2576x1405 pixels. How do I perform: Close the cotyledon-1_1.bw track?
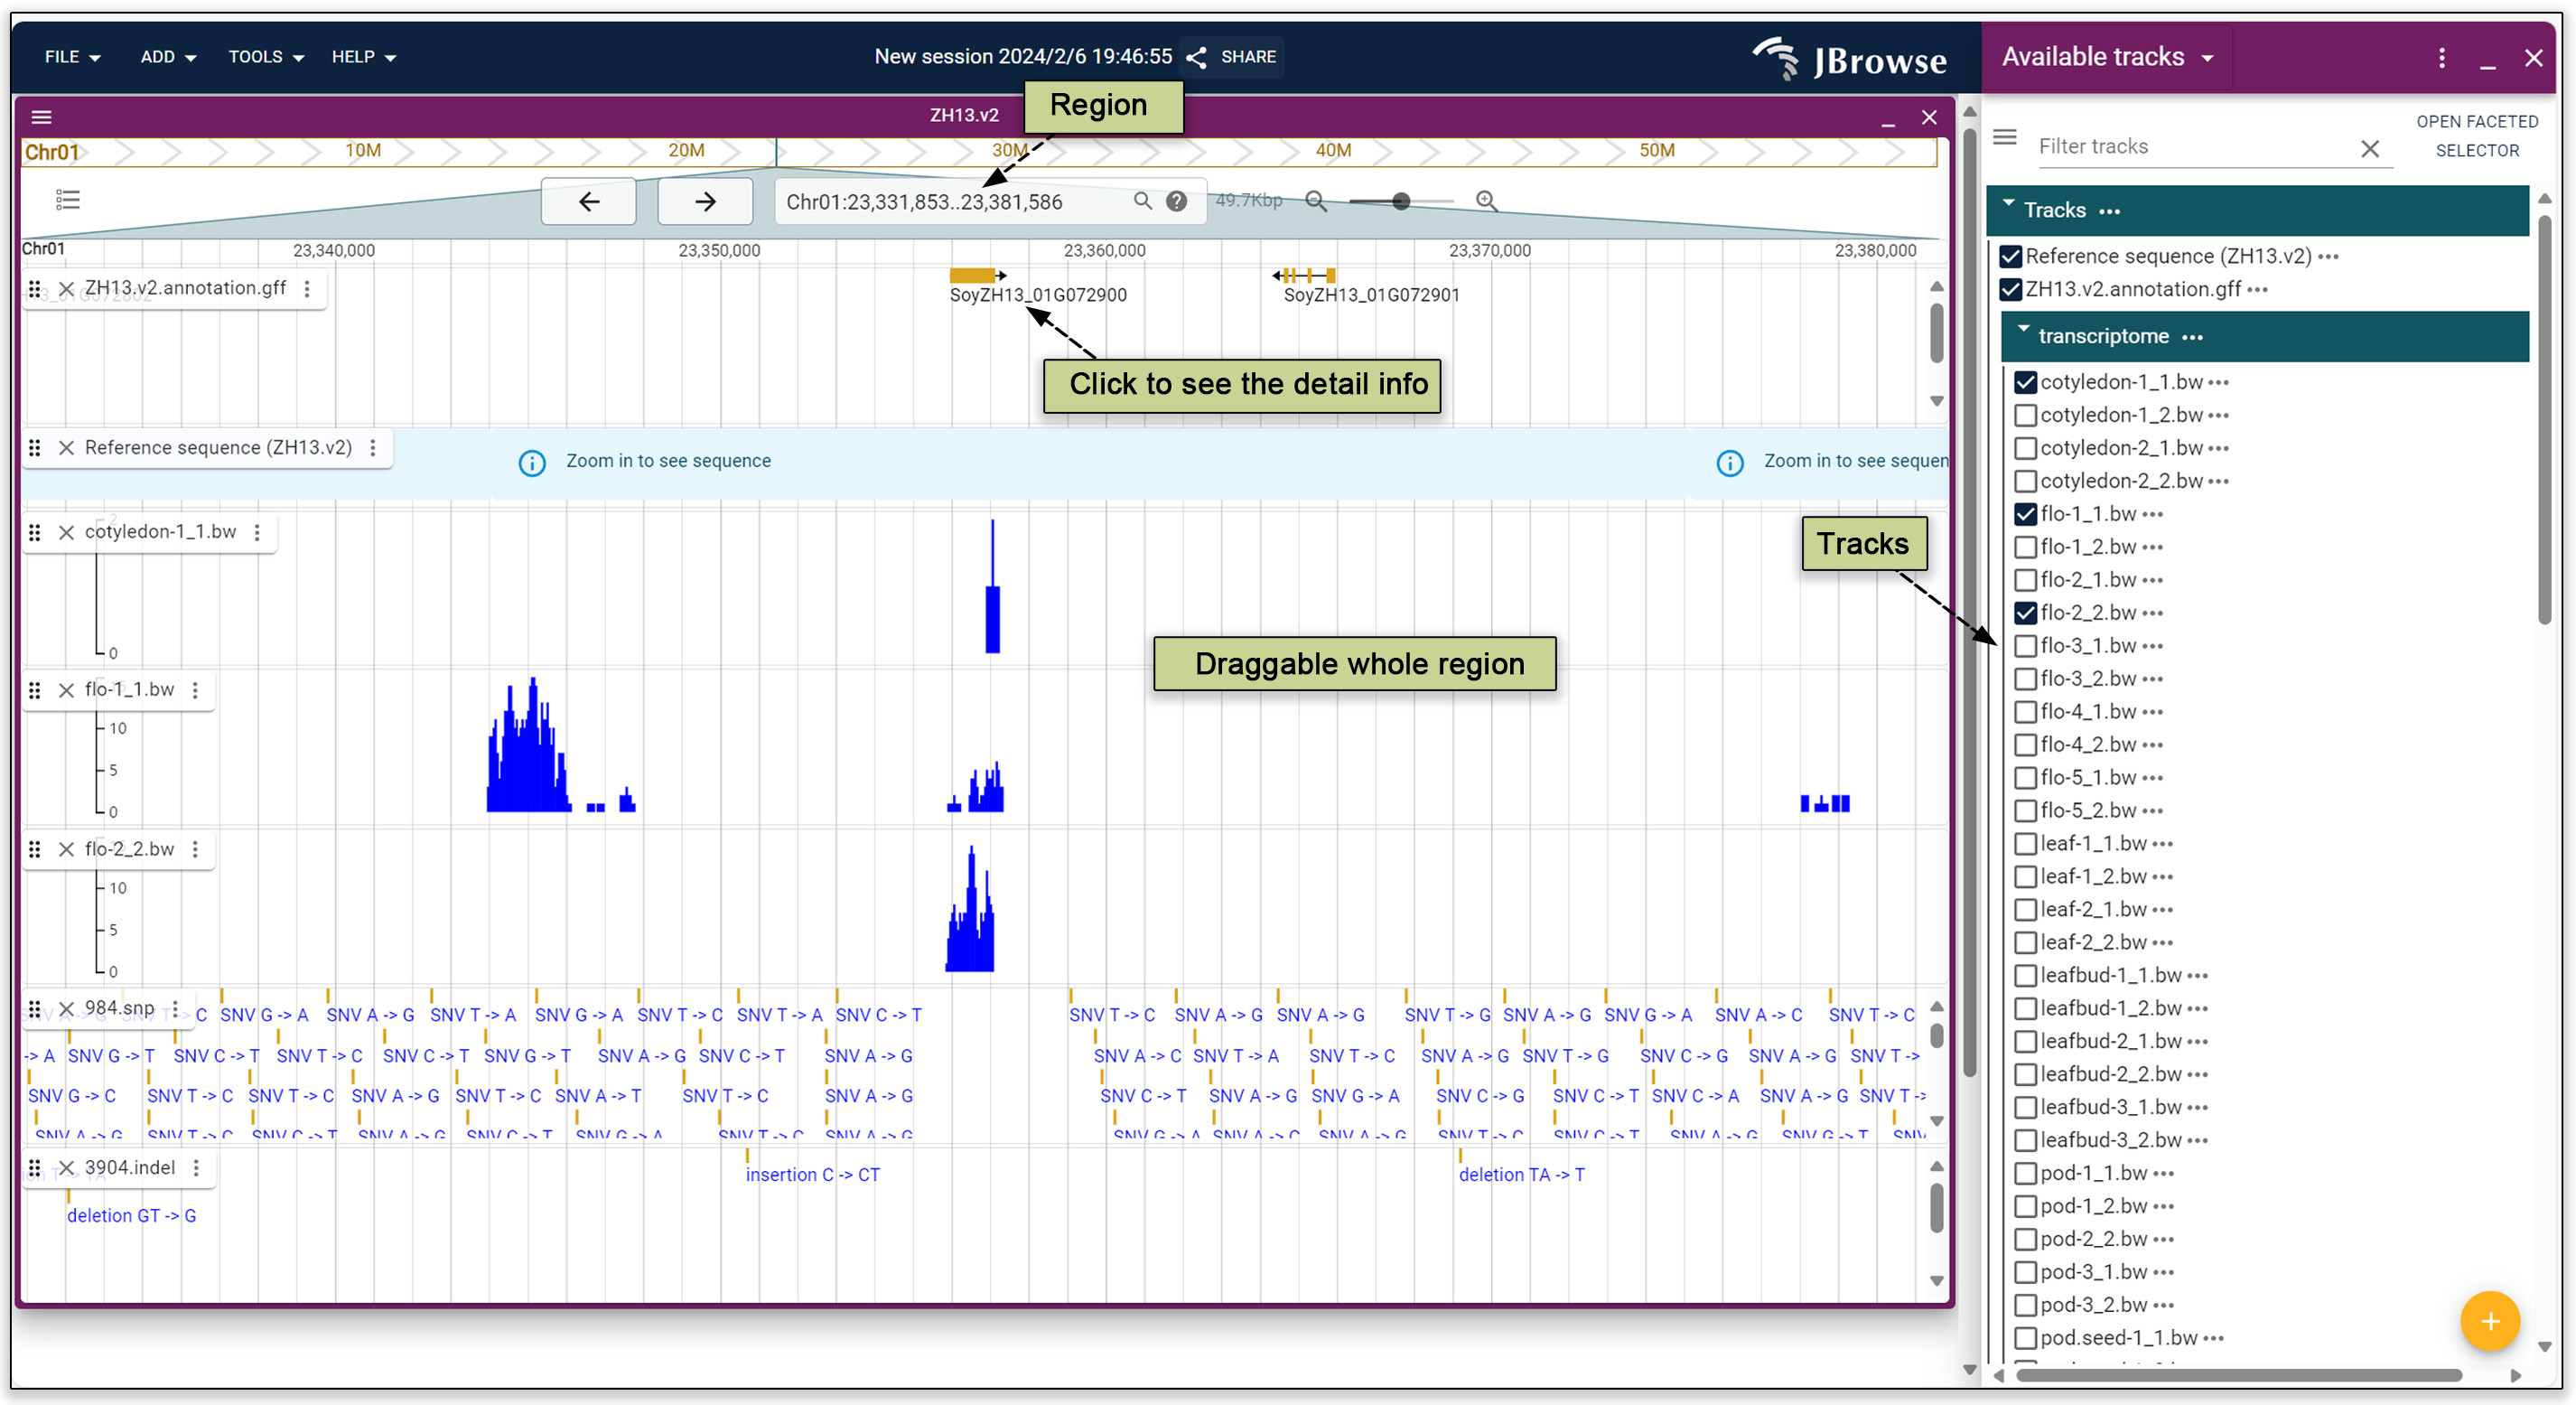66,532
